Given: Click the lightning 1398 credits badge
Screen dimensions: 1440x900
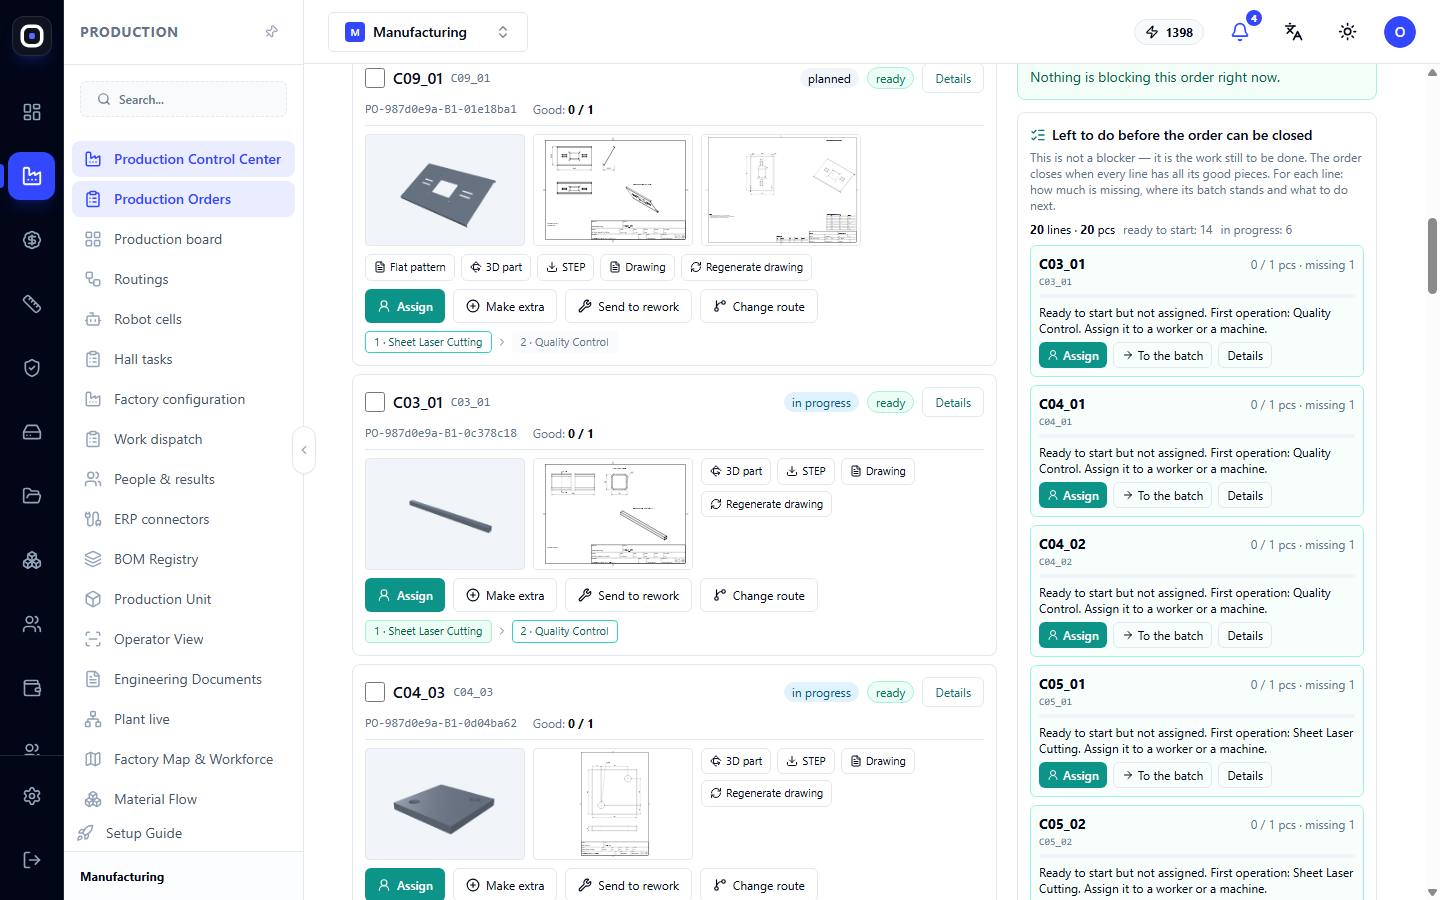Looking at the screenshot, I should coord(1169,32).
